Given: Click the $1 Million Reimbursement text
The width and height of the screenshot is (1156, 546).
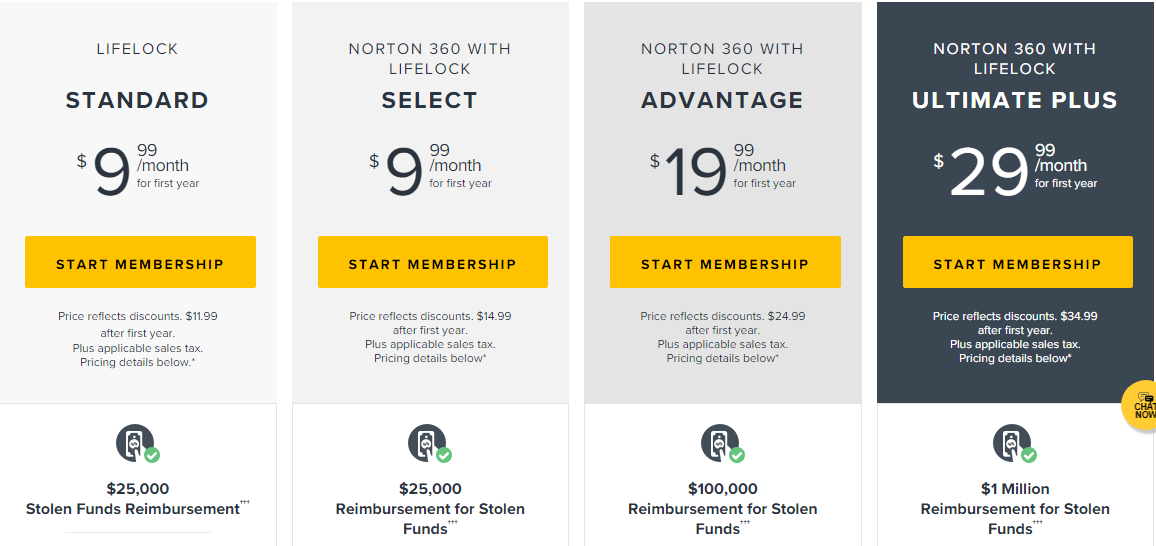Looking at the screenshot, I should click(x=1014, y=508).
